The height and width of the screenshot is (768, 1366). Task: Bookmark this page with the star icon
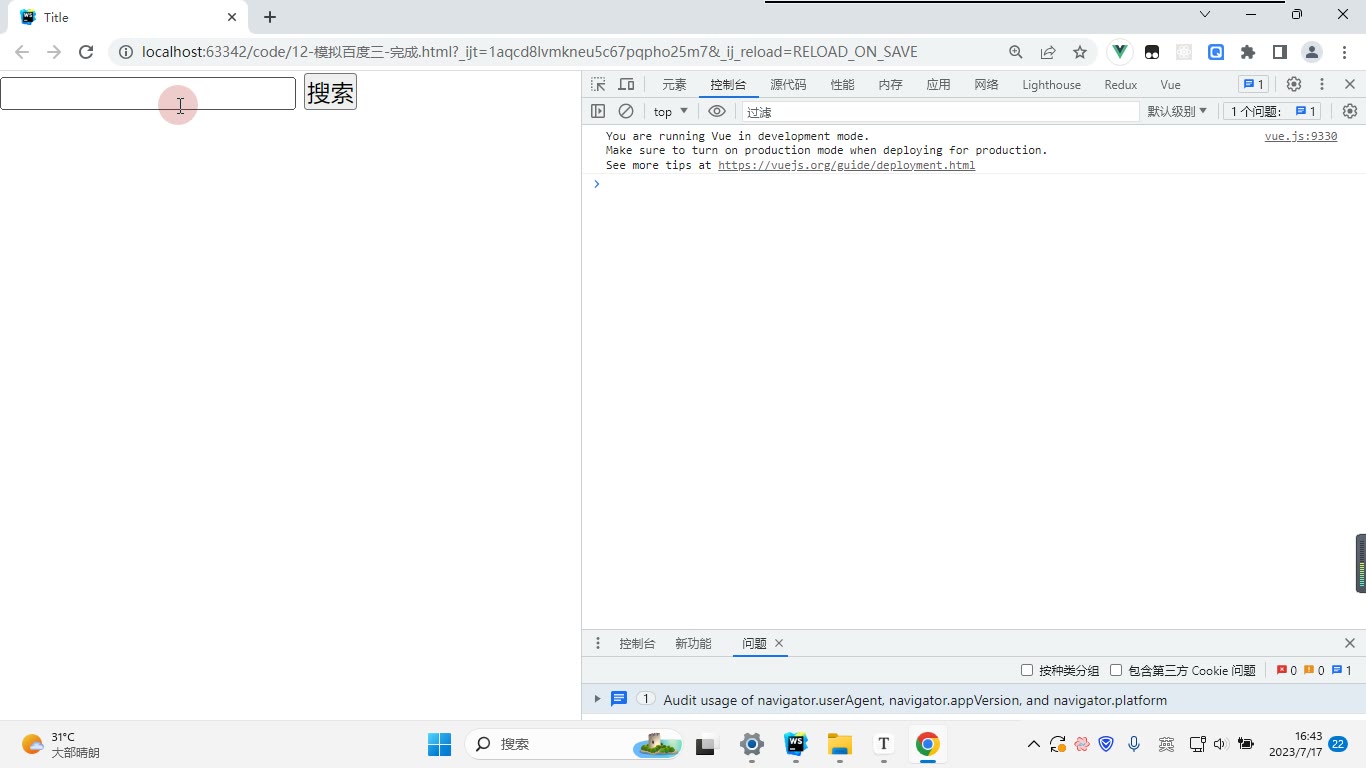click(x=1080, y=52)
